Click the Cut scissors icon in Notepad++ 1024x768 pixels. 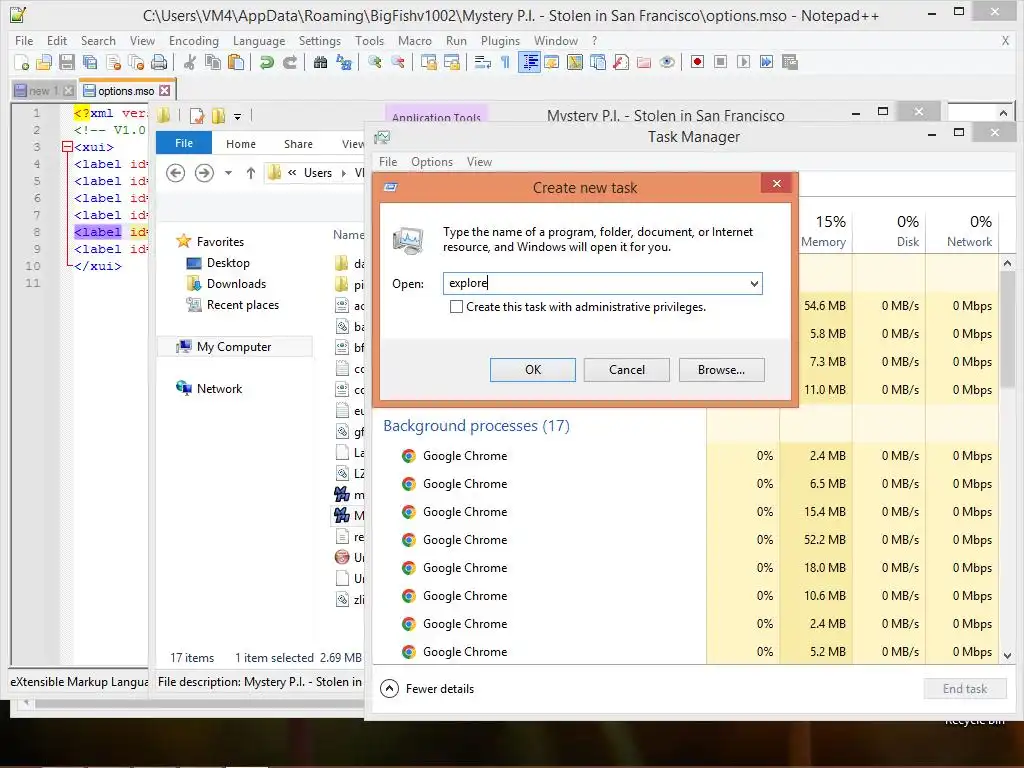(189, 62)
